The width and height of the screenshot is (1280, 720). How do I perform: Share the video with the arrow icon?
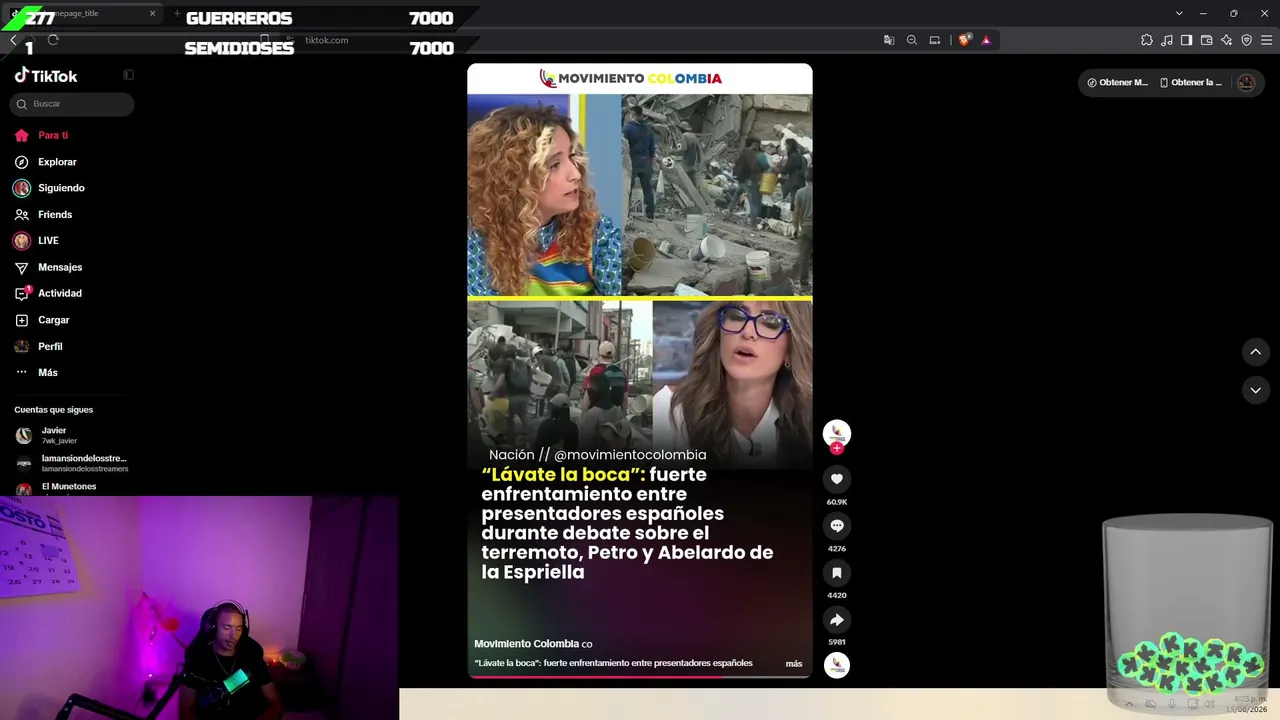837,620
